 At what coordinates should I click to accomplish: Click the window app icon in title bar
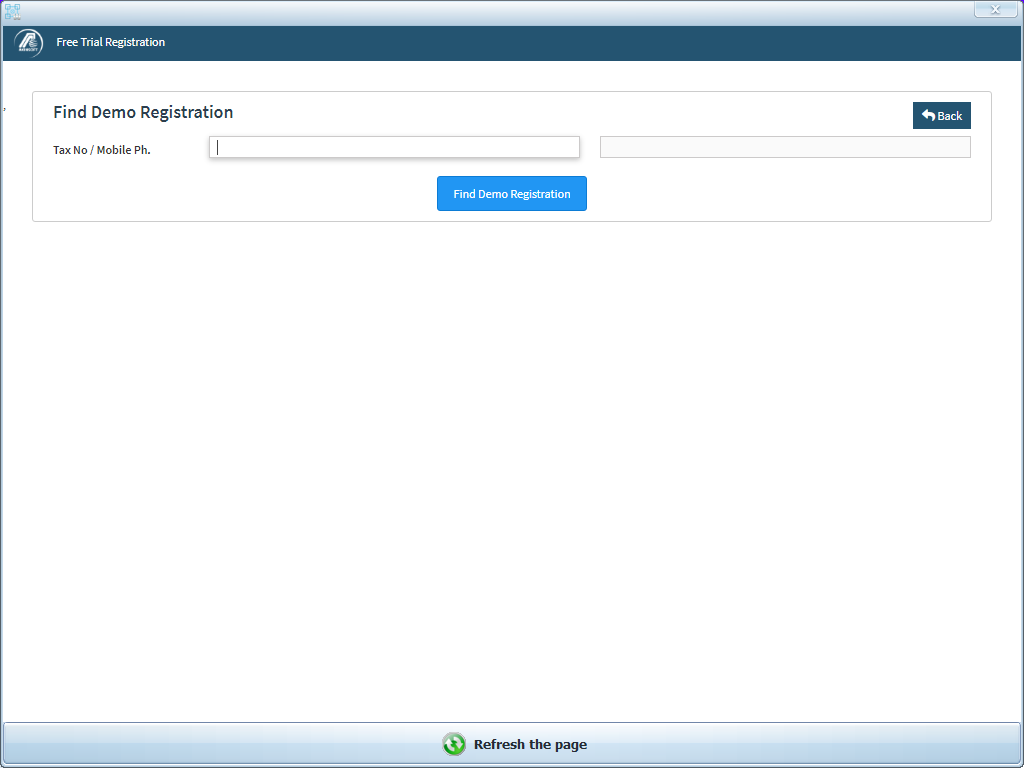(x=12, y=11)
